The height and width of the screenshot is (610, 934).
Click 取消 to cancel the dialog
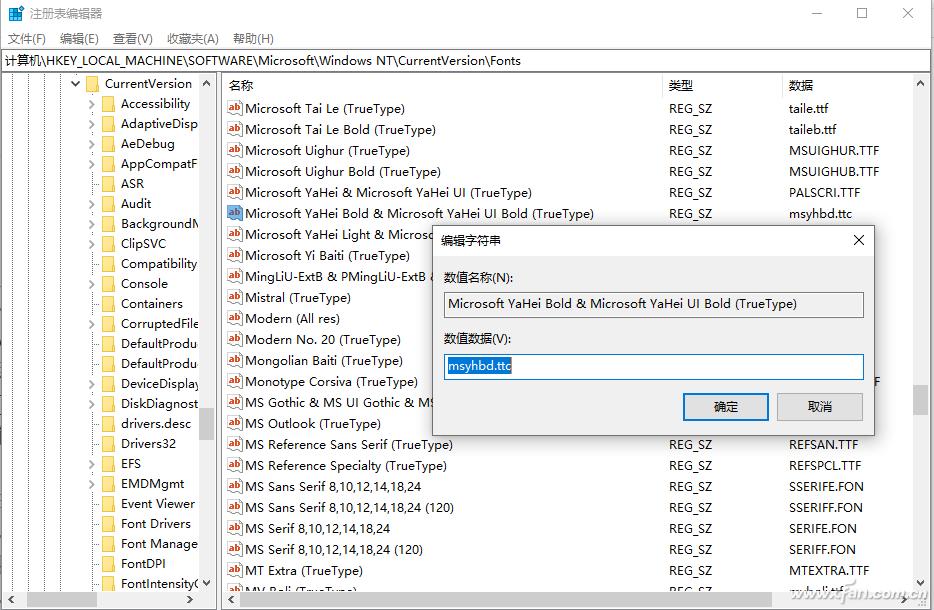point(819,406)
